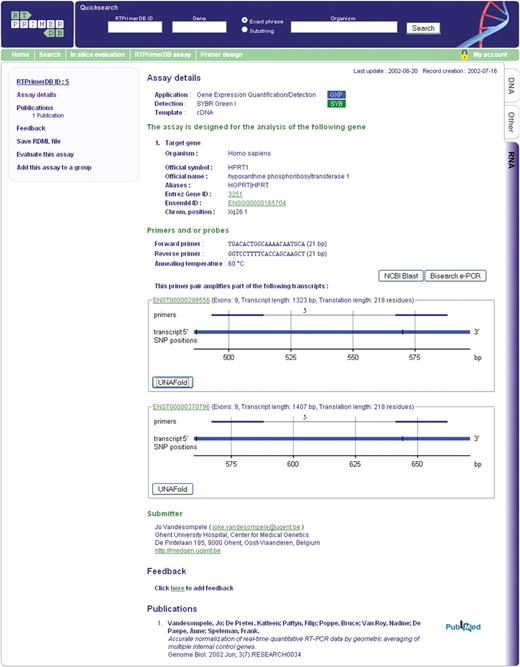
Task: Click Save RDML file
Action: [x=38, y=141]
